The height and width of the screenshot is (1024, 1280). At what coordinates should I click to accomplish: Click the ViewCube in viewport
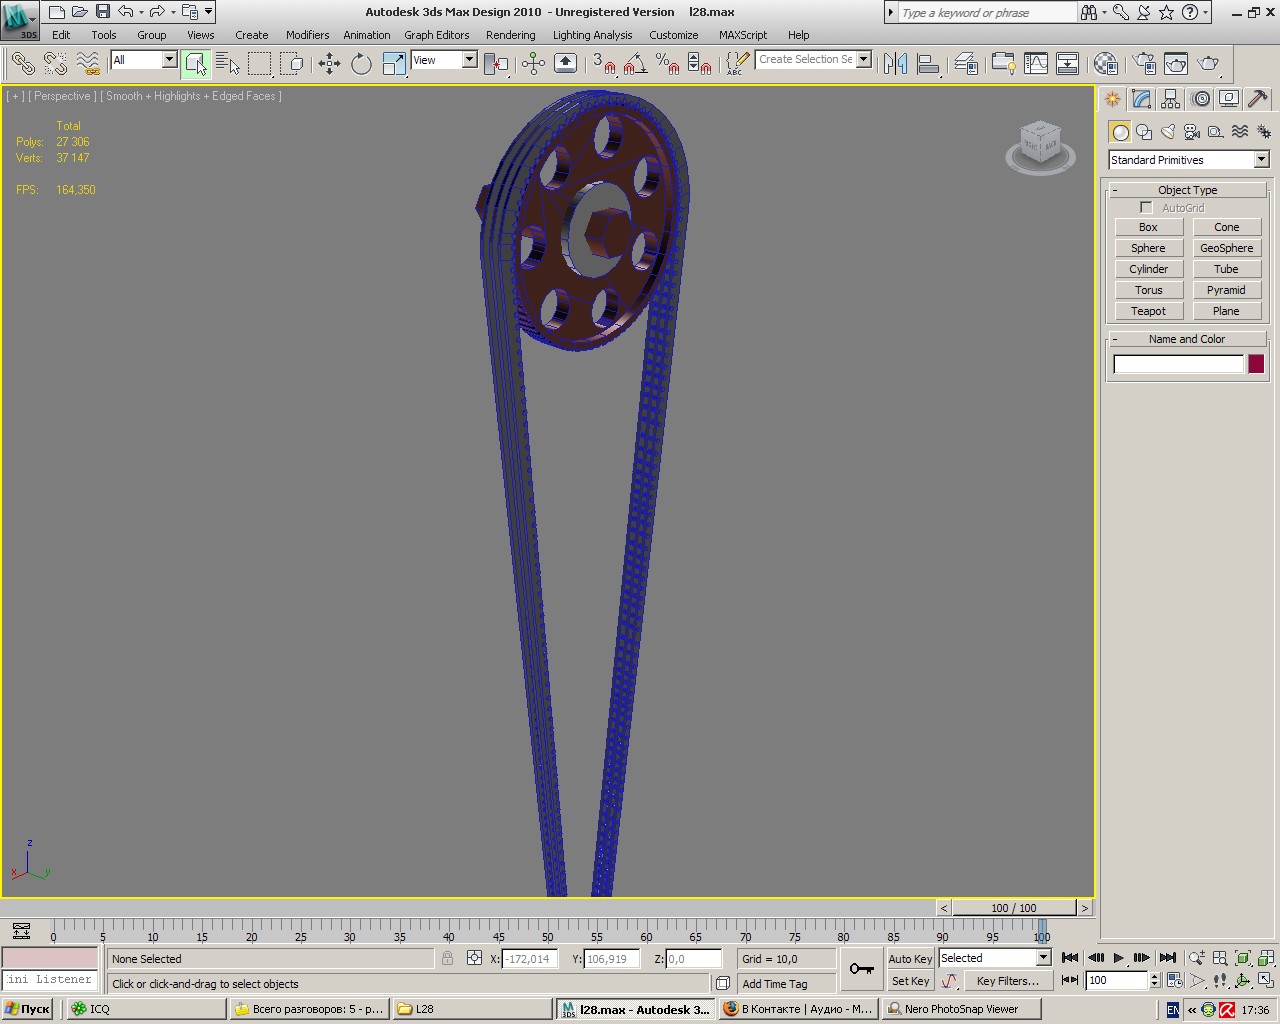(1040, 146)
